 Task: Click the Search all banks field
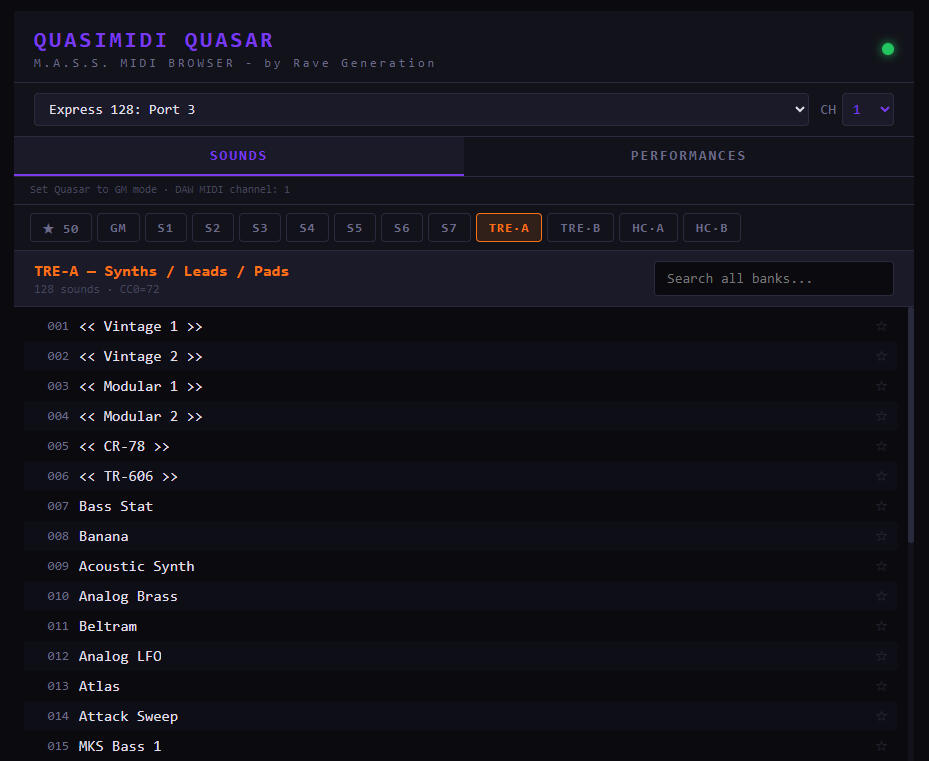tap(773, 279)
